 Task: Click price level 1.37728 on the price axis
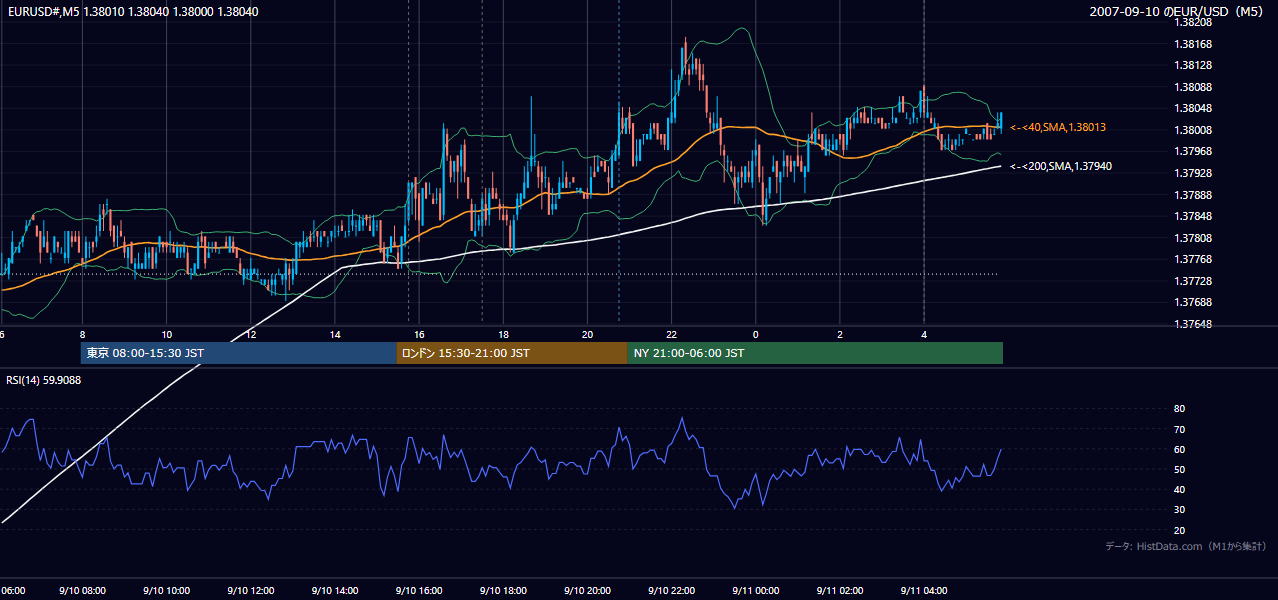[1193, 281]
